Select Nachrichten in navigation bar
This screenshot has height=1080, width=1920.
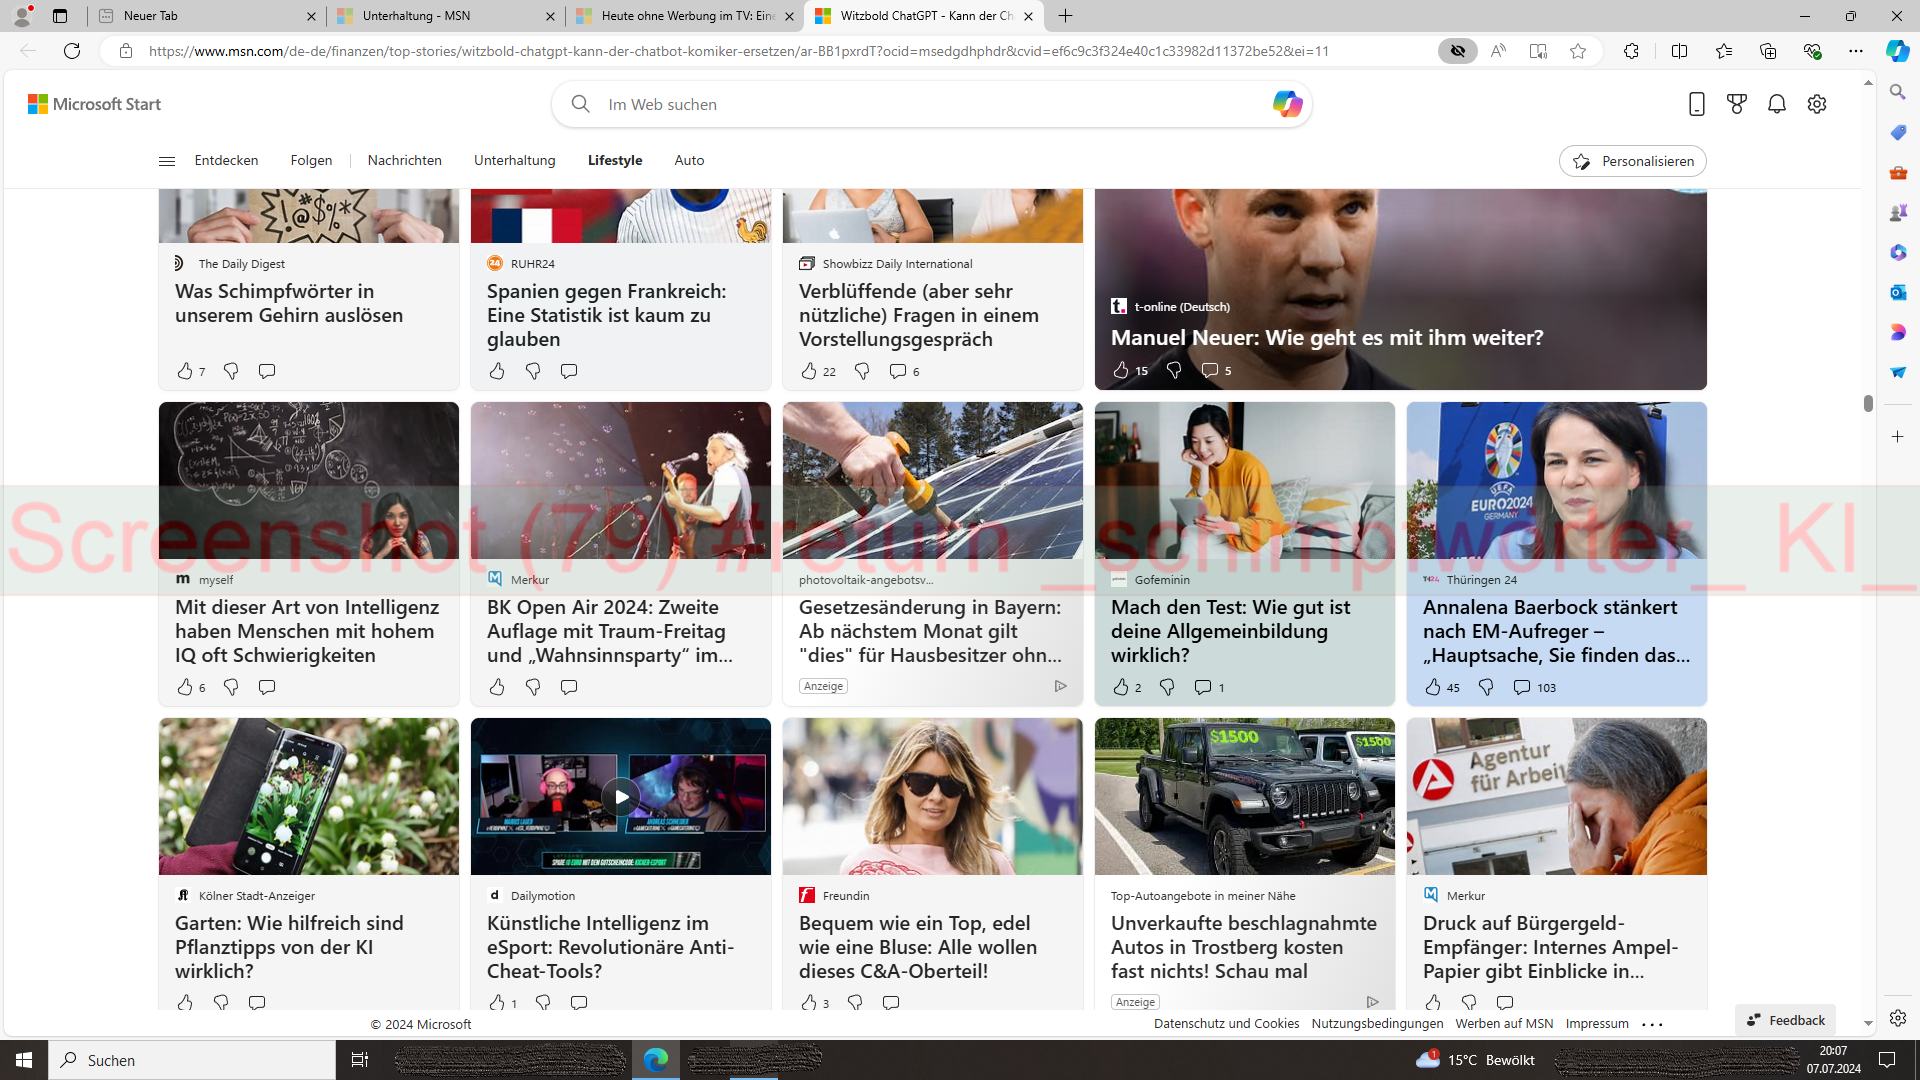coord(404,160)
